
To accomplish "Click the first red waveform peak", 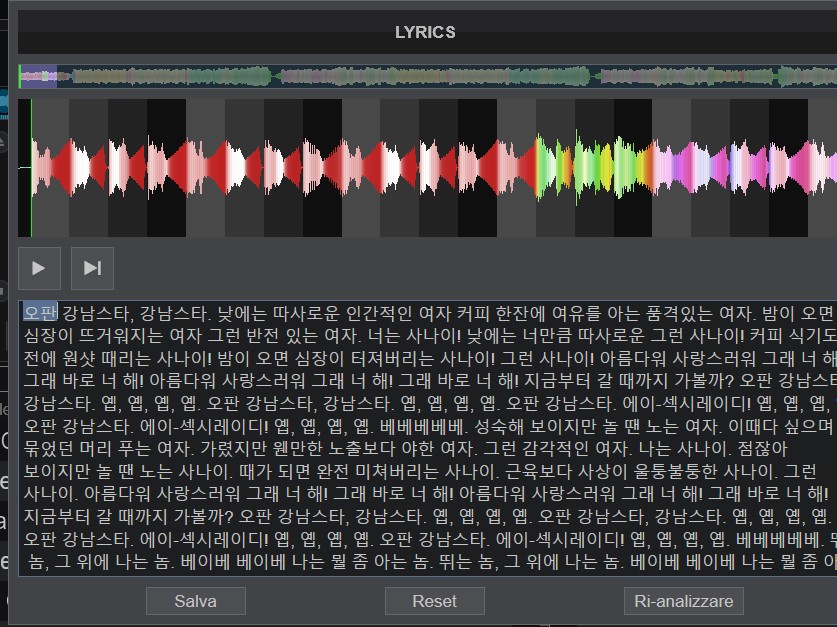I will pos(68,166).
